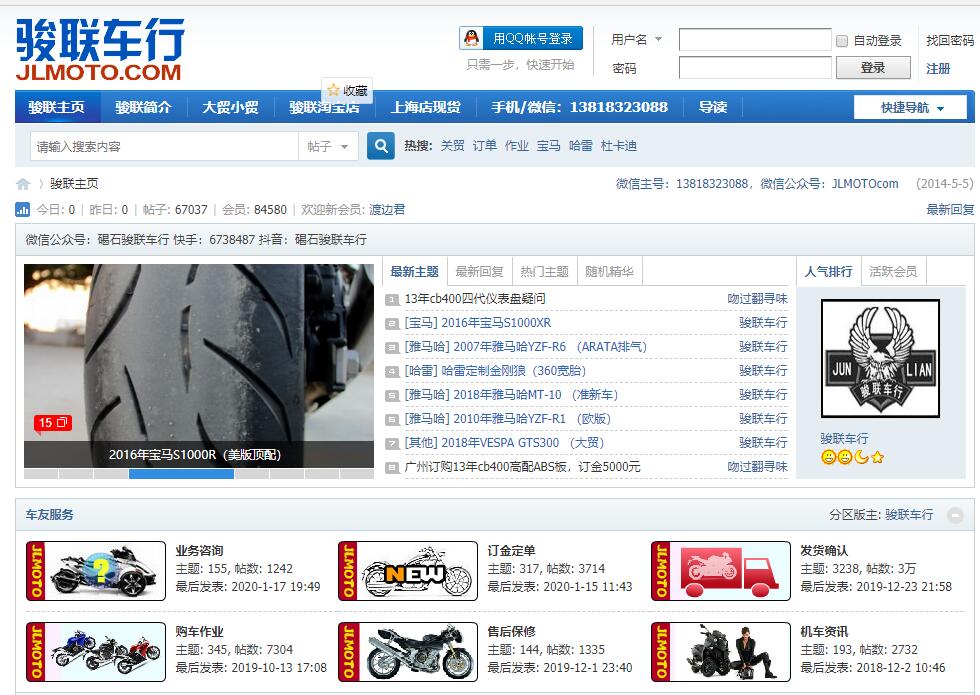Open the 找回密码 link
The width and height of the screenshot is (980, 695).
[x=950, y=41]
